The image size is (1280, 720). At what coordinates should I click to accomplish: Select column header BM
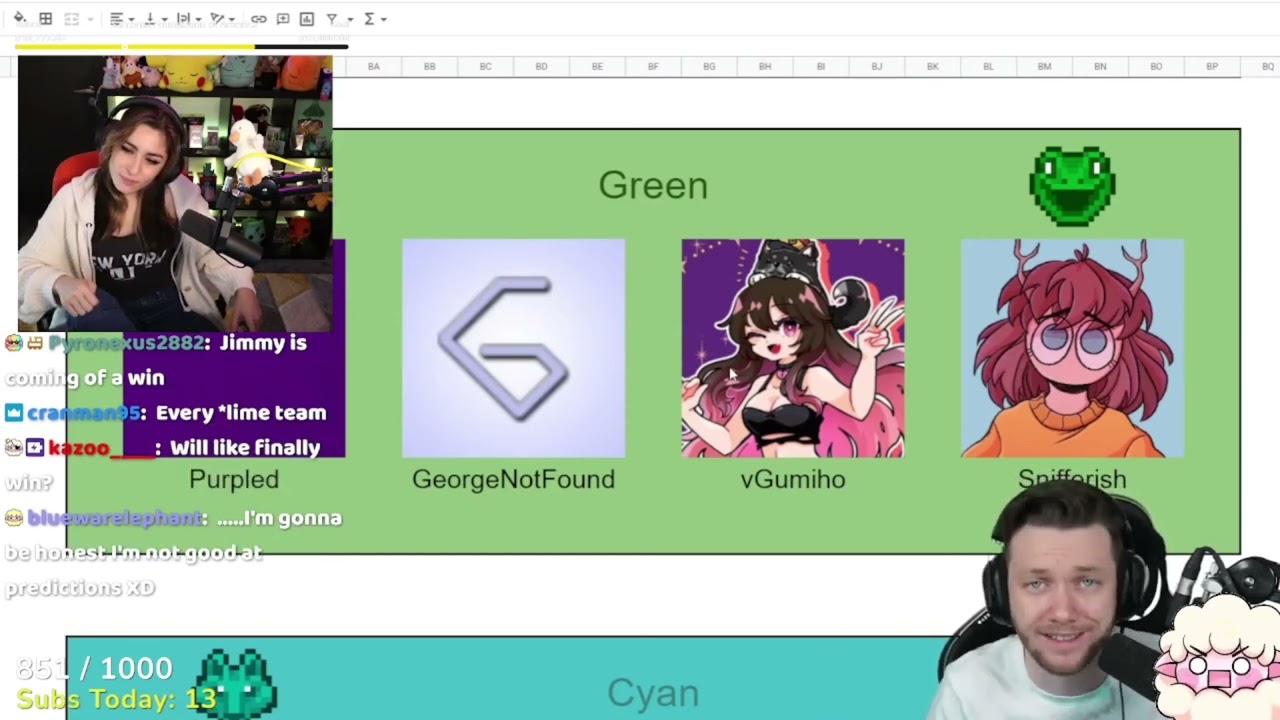(x=1044, y=67)
